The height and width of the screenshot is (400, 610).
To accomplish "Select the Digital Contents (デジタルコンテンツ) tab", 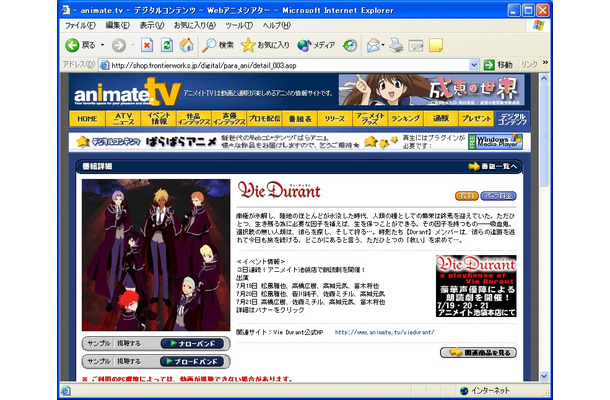I will click(x=512, y=119).
